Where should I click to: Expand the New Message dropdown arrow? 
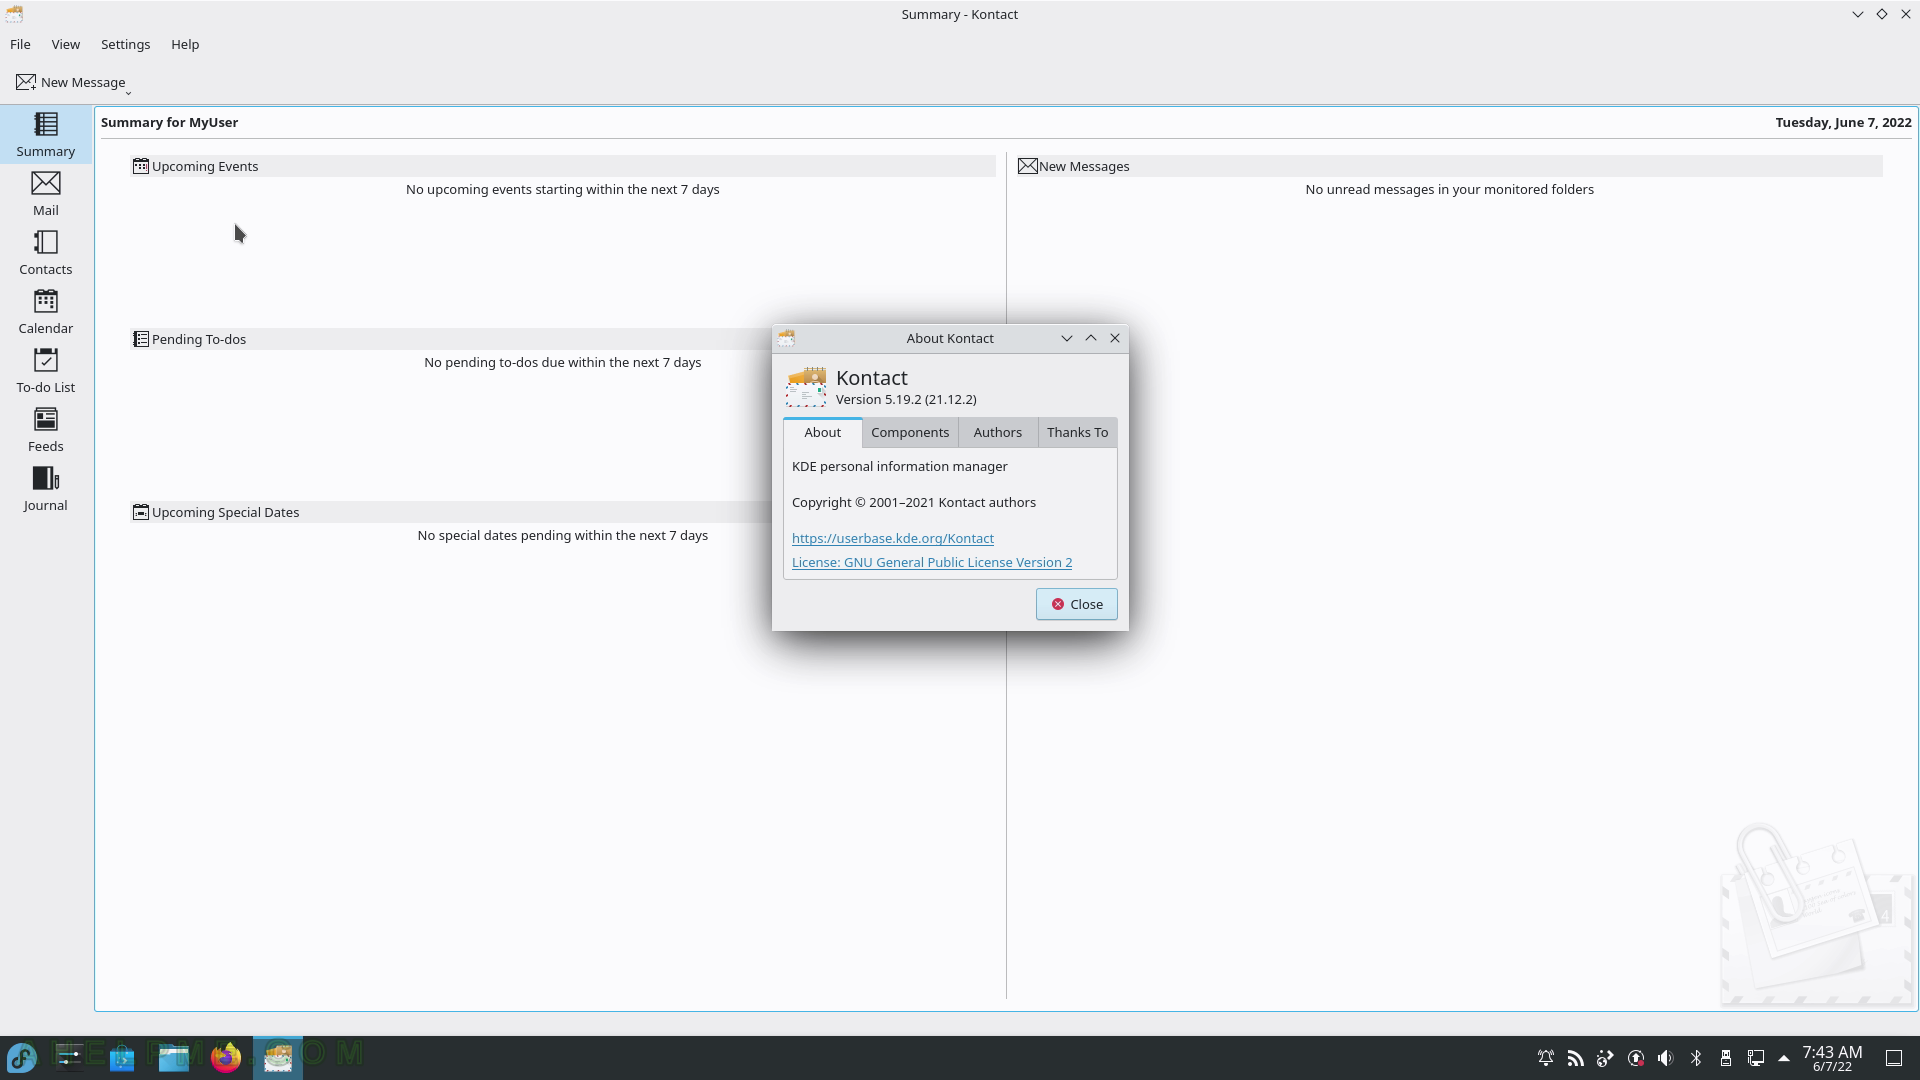(129, 92)
